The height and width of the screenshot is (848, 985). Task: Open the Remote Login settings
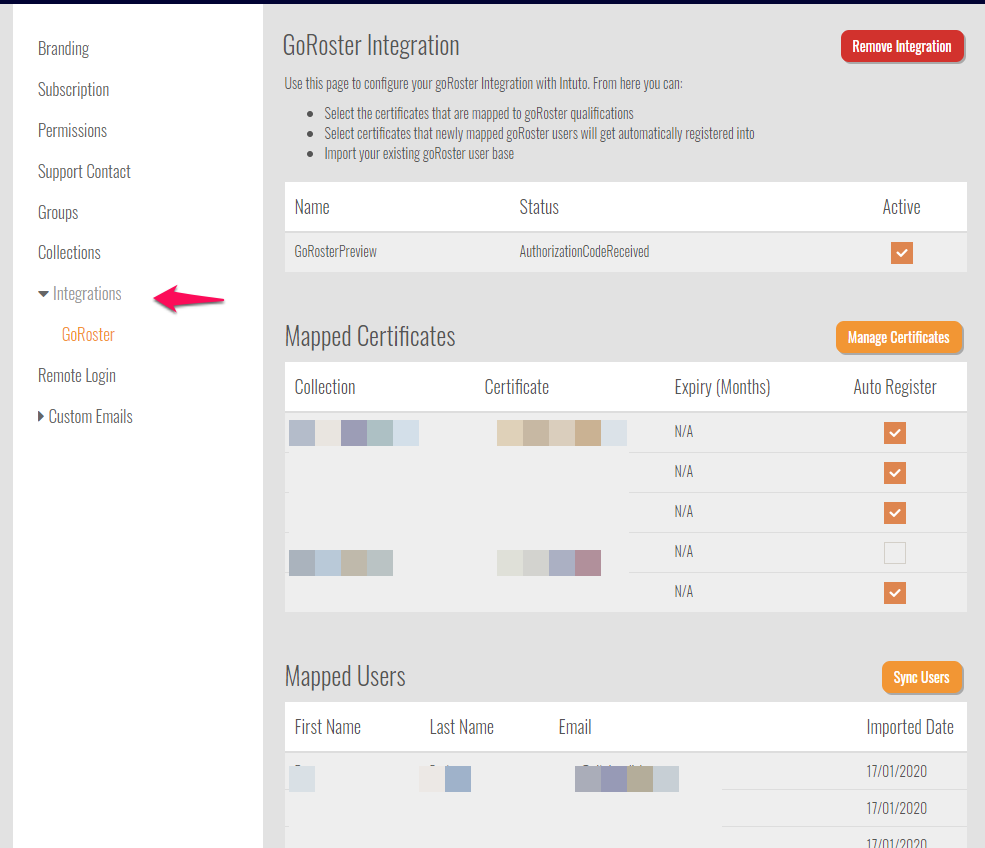(x=77, y=376)
